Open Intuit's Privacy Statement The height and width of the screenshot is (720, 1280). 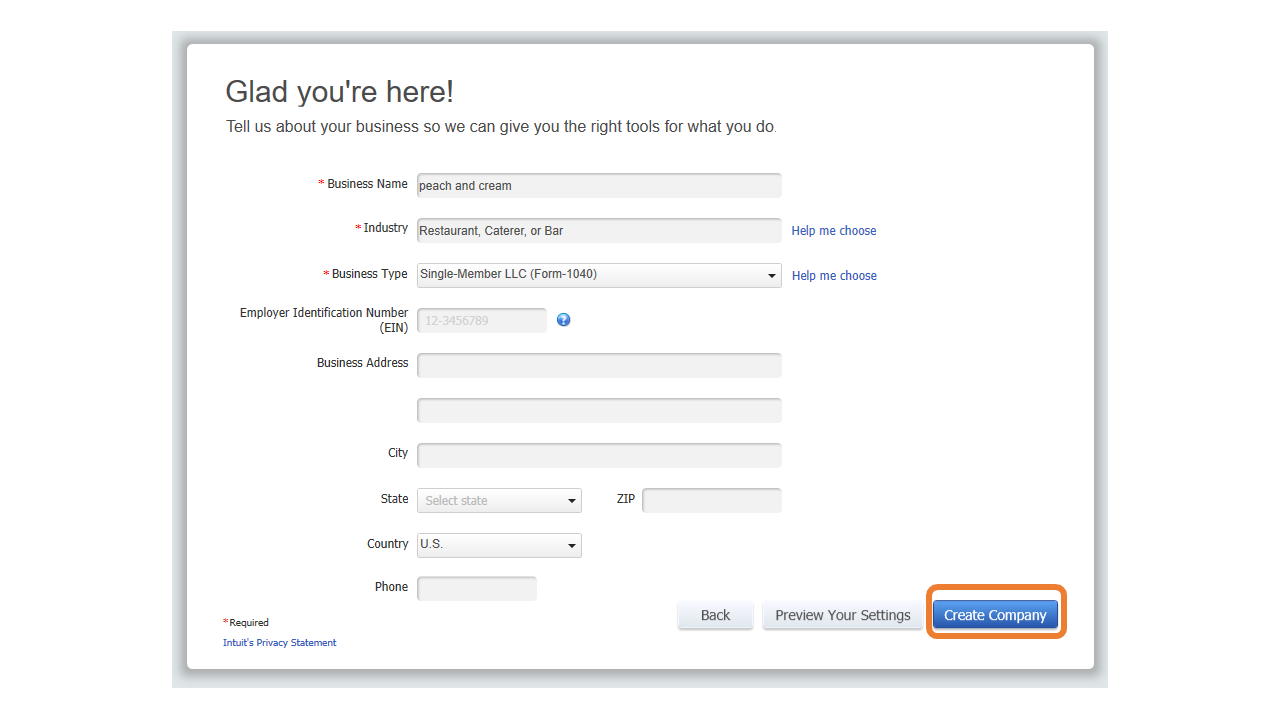[279, 642]
